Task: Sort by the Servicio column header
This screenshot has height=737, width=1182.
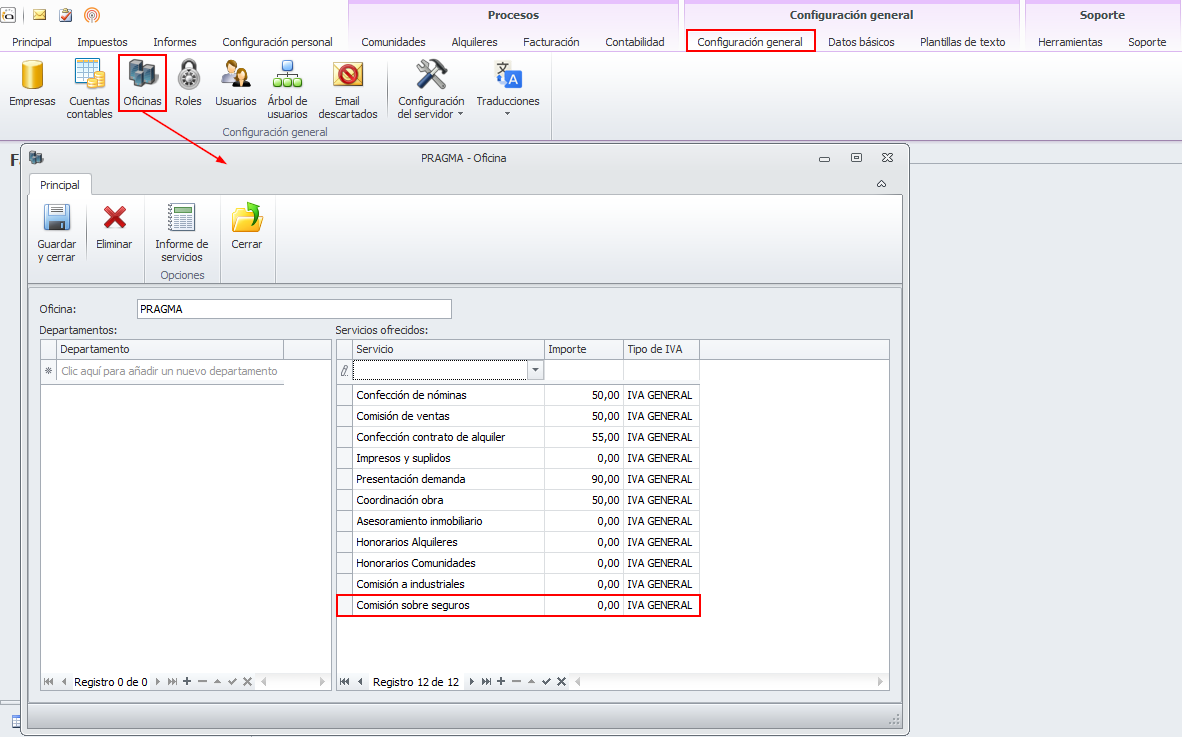Action: coord(449,349)
